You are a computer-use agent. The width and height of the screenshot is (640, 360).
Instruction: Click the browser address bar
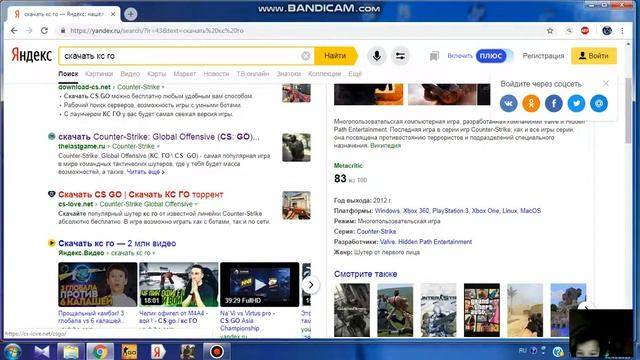point(302,31)
